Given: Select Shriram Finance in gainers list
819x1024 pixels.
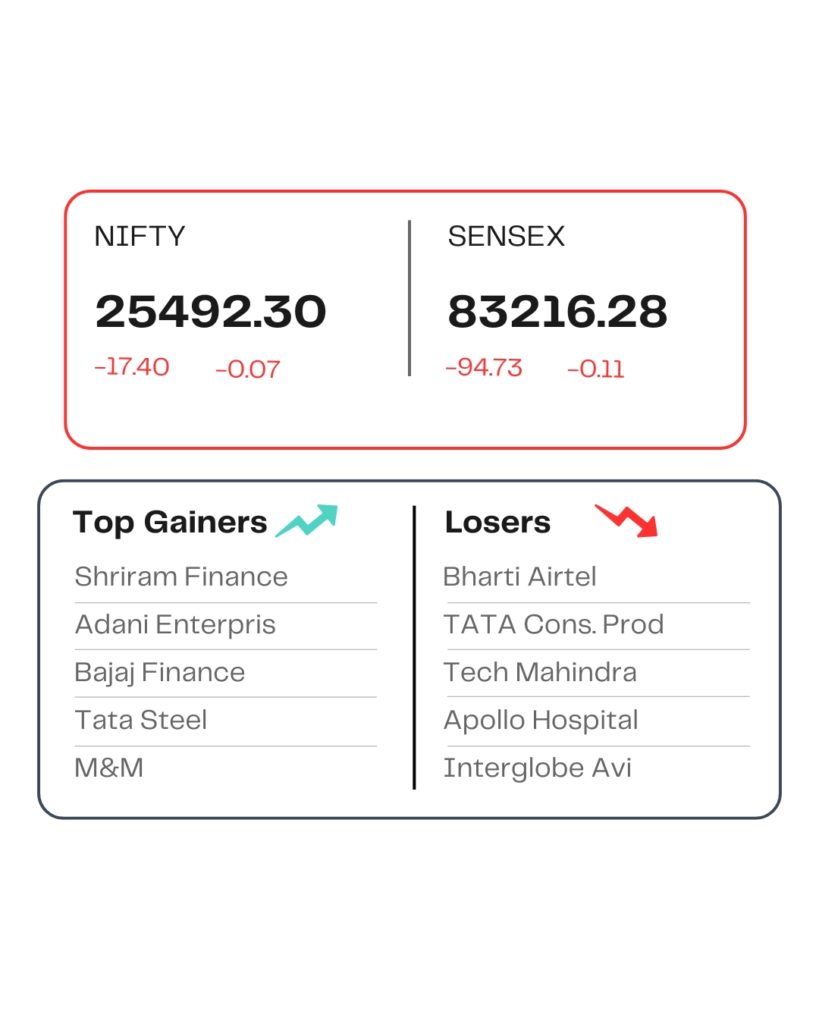Looking at the screenshot, I should coord(181,577).
